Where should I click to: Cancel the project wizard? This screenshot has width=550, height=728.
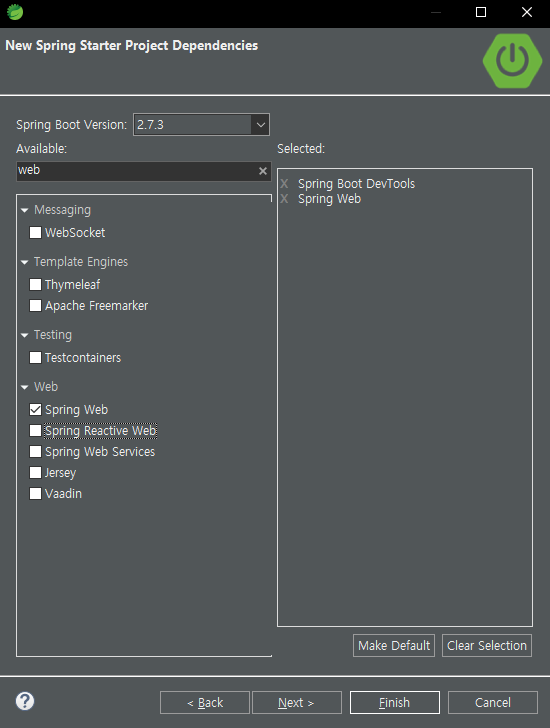[493, 702]
